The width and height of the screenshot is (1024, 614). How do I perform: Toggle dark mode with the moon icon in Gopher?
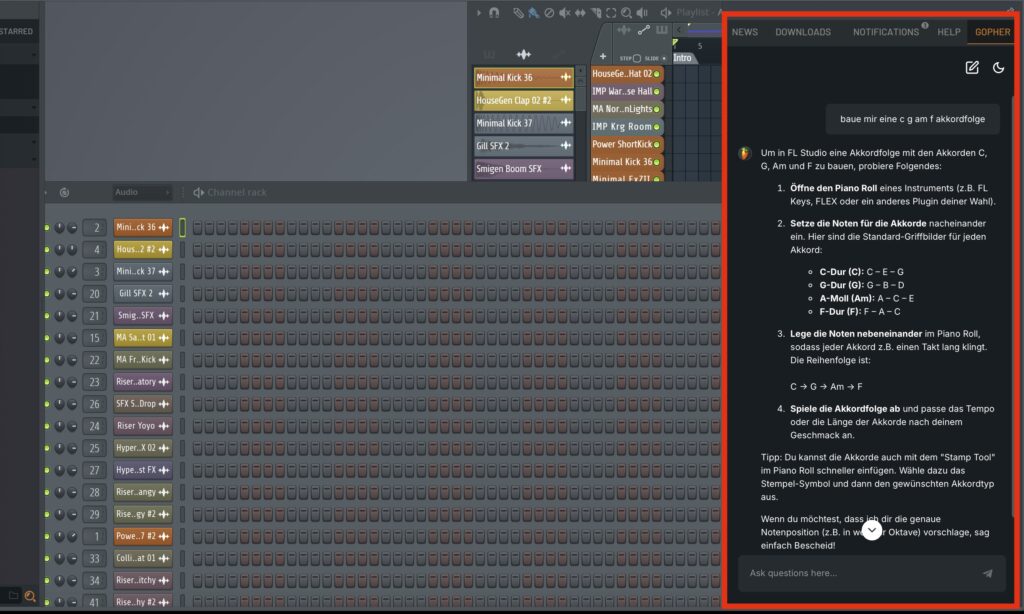[x=999, y=67]
